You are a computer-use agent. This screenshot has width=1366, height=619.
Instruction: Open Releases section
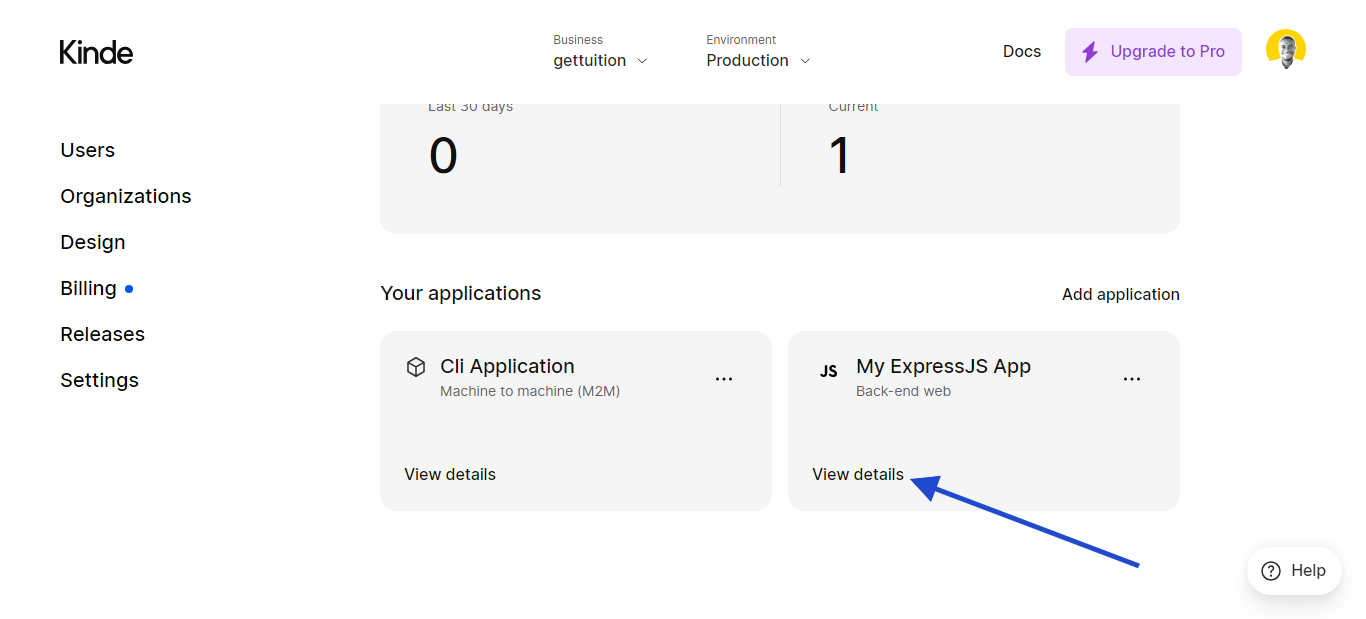click(x=103, y=334)
